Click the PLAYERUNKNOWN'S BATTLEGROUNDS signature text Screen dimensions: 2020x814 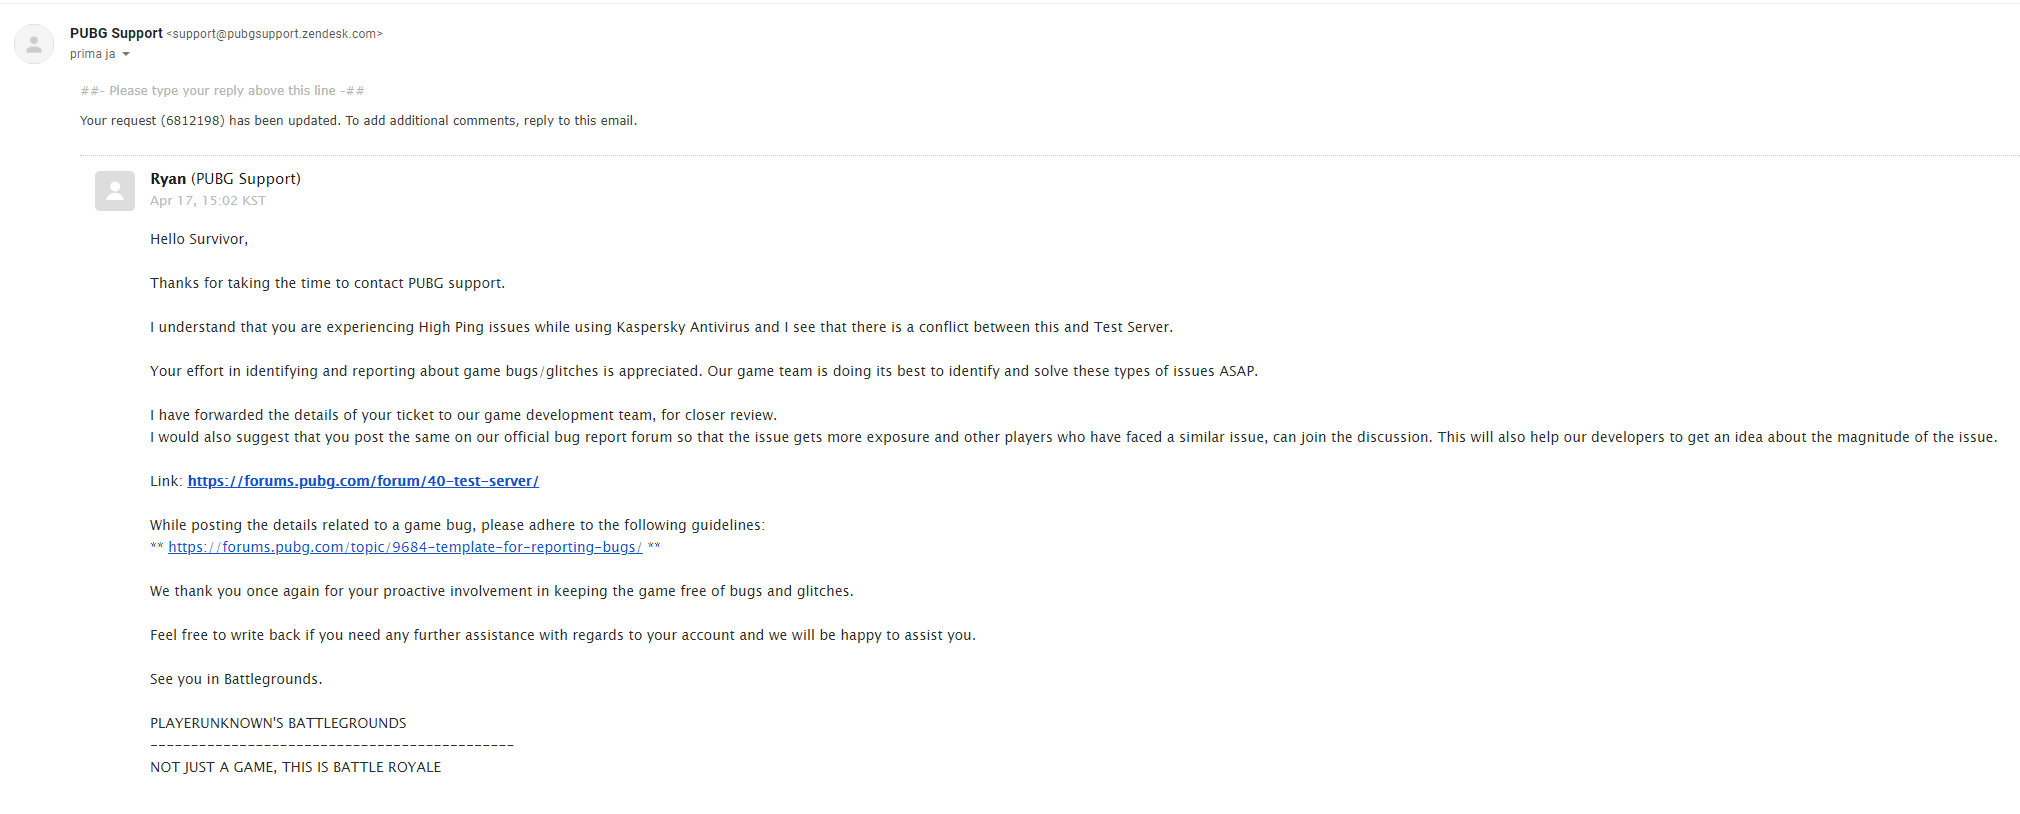[278, 723]
